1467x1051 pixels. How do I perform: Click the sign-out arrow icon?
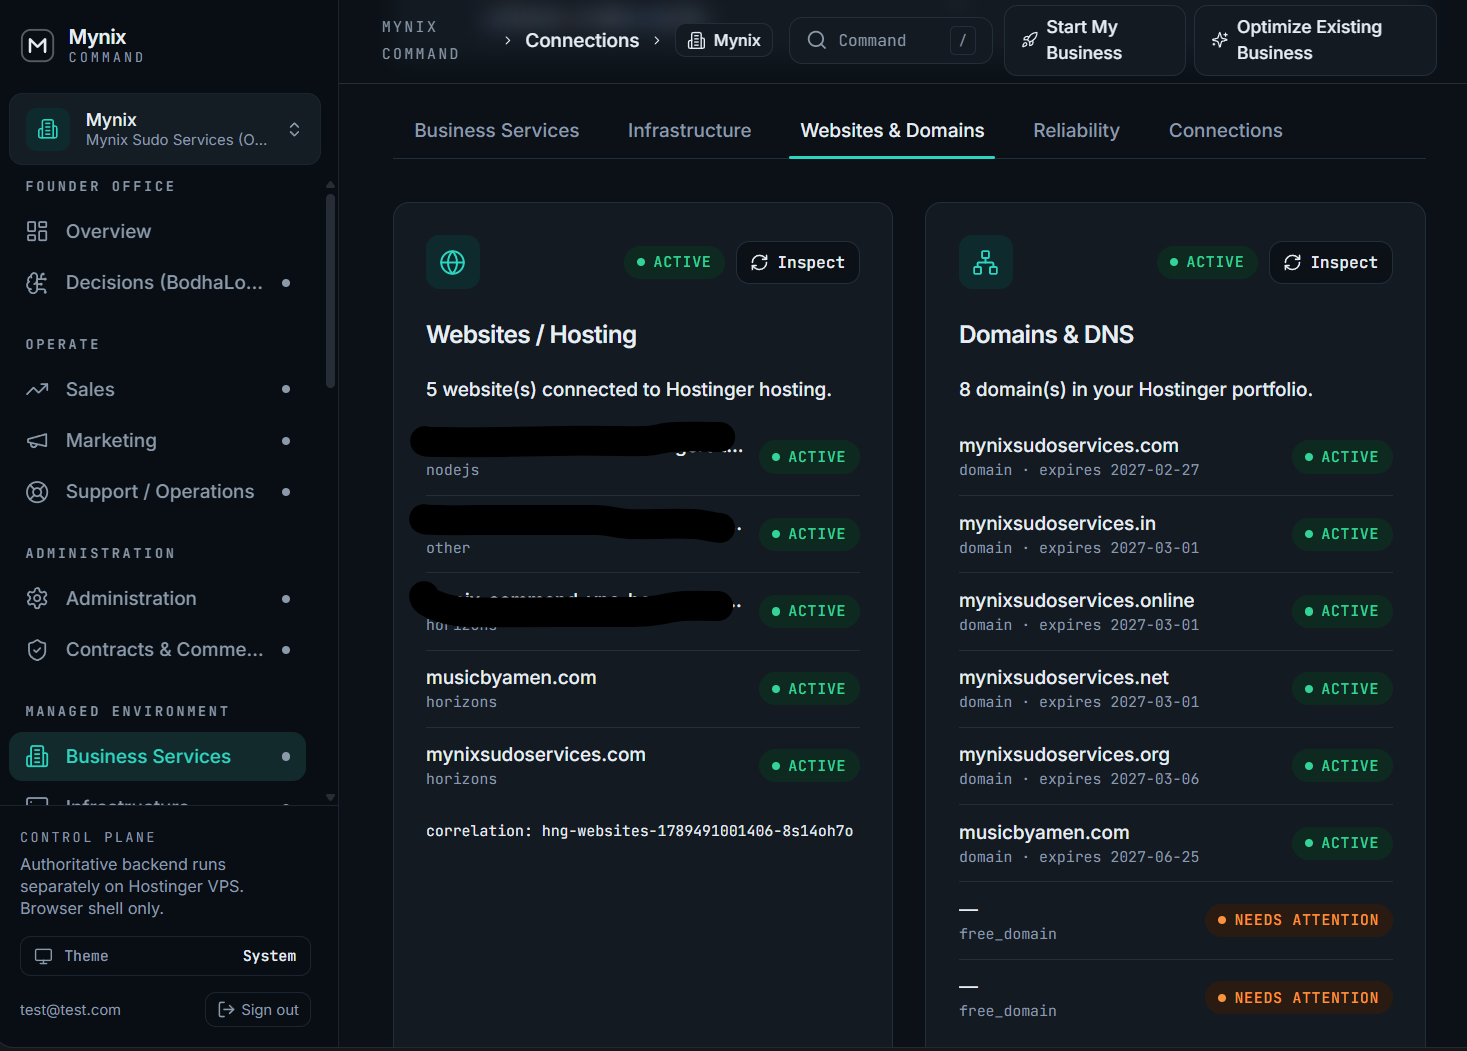(226, 1010)
